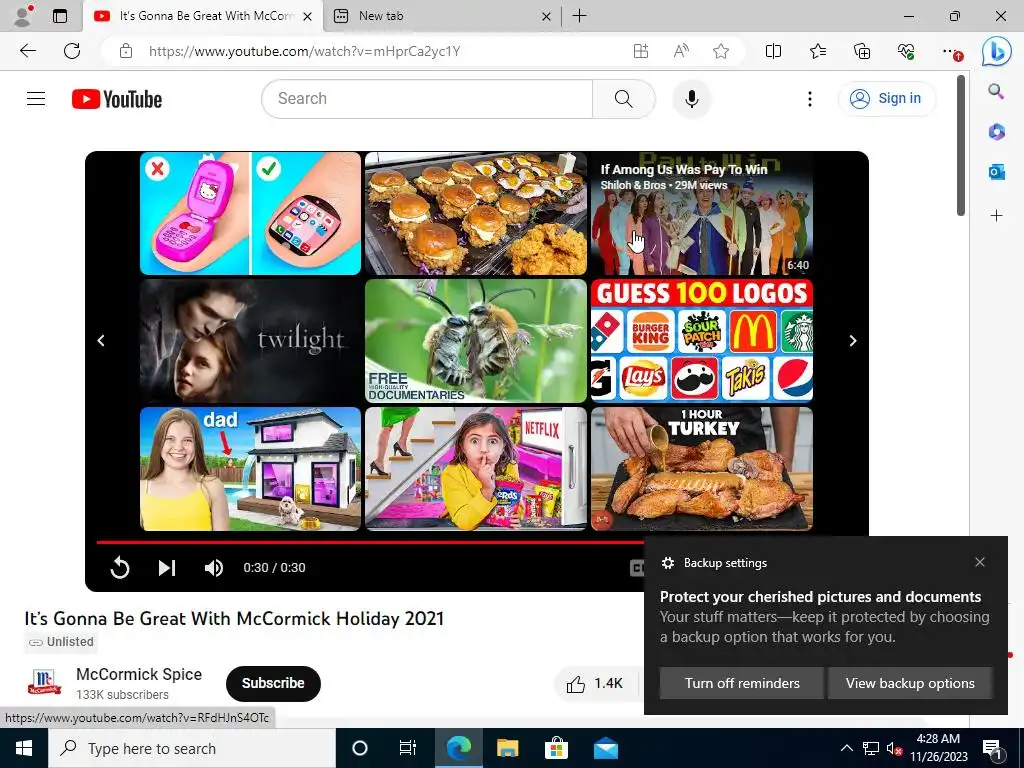Switch to the New tab tab

point(441,16)
